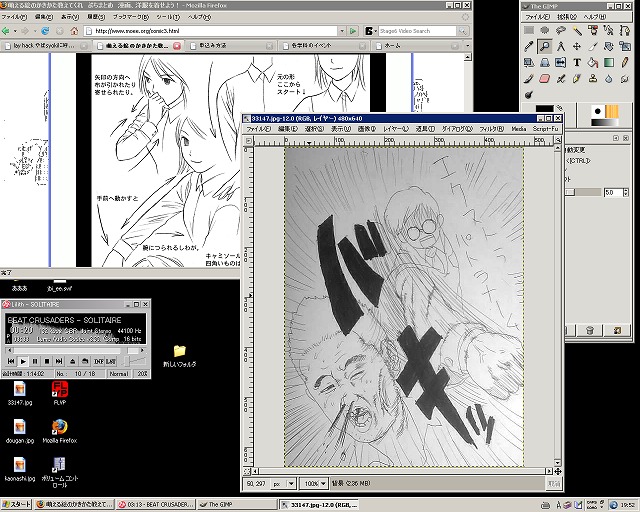This screenshot has width=640, height=512.
Task: Select the Paintbrush tool
Action: [x=529, y=78]
